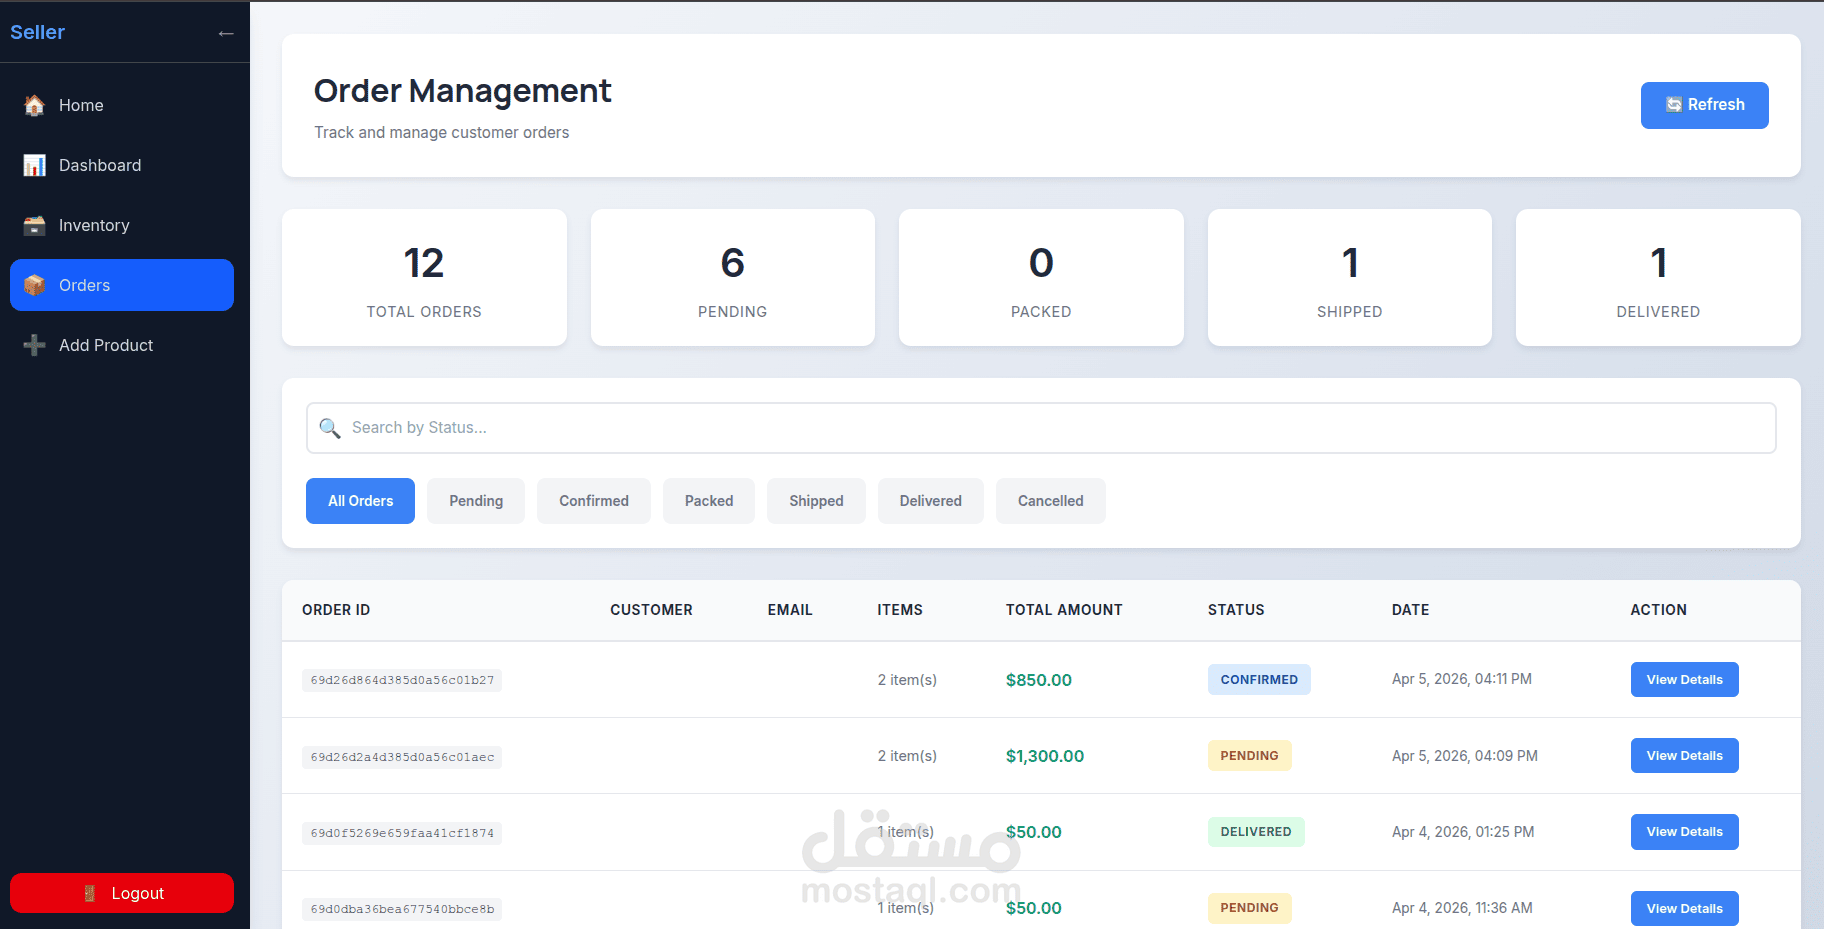The width and height of the screenshot is (1824, 929).
Task: Open the Home house icon
Action: 35,105
